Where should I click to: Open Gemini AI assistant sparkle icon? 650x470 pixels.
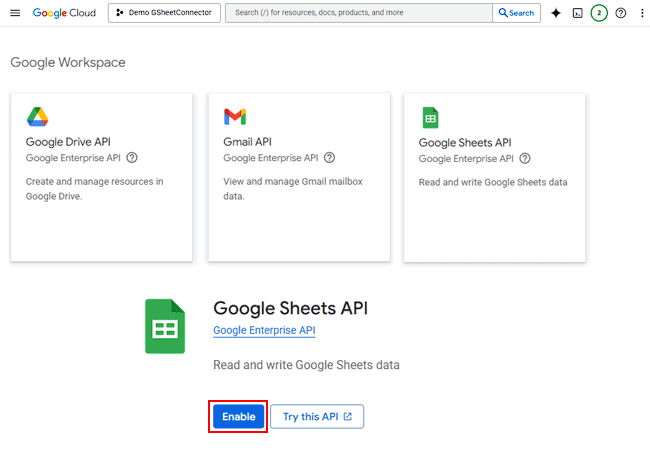point(556,13)
